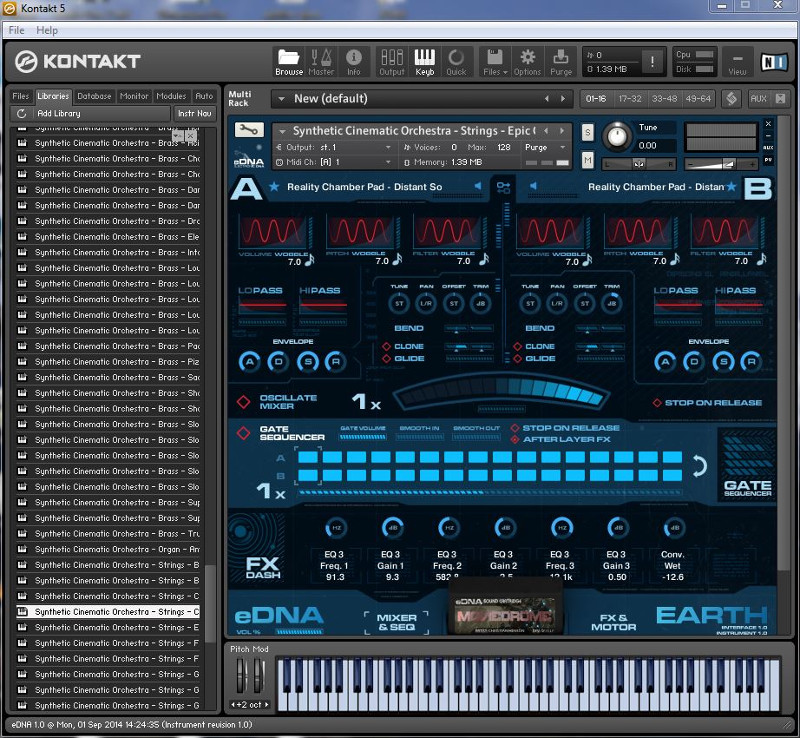Image resolution: width=800 pixels, height=738 pixels.
Task: Open the Help menu
Action: (47, 30)
